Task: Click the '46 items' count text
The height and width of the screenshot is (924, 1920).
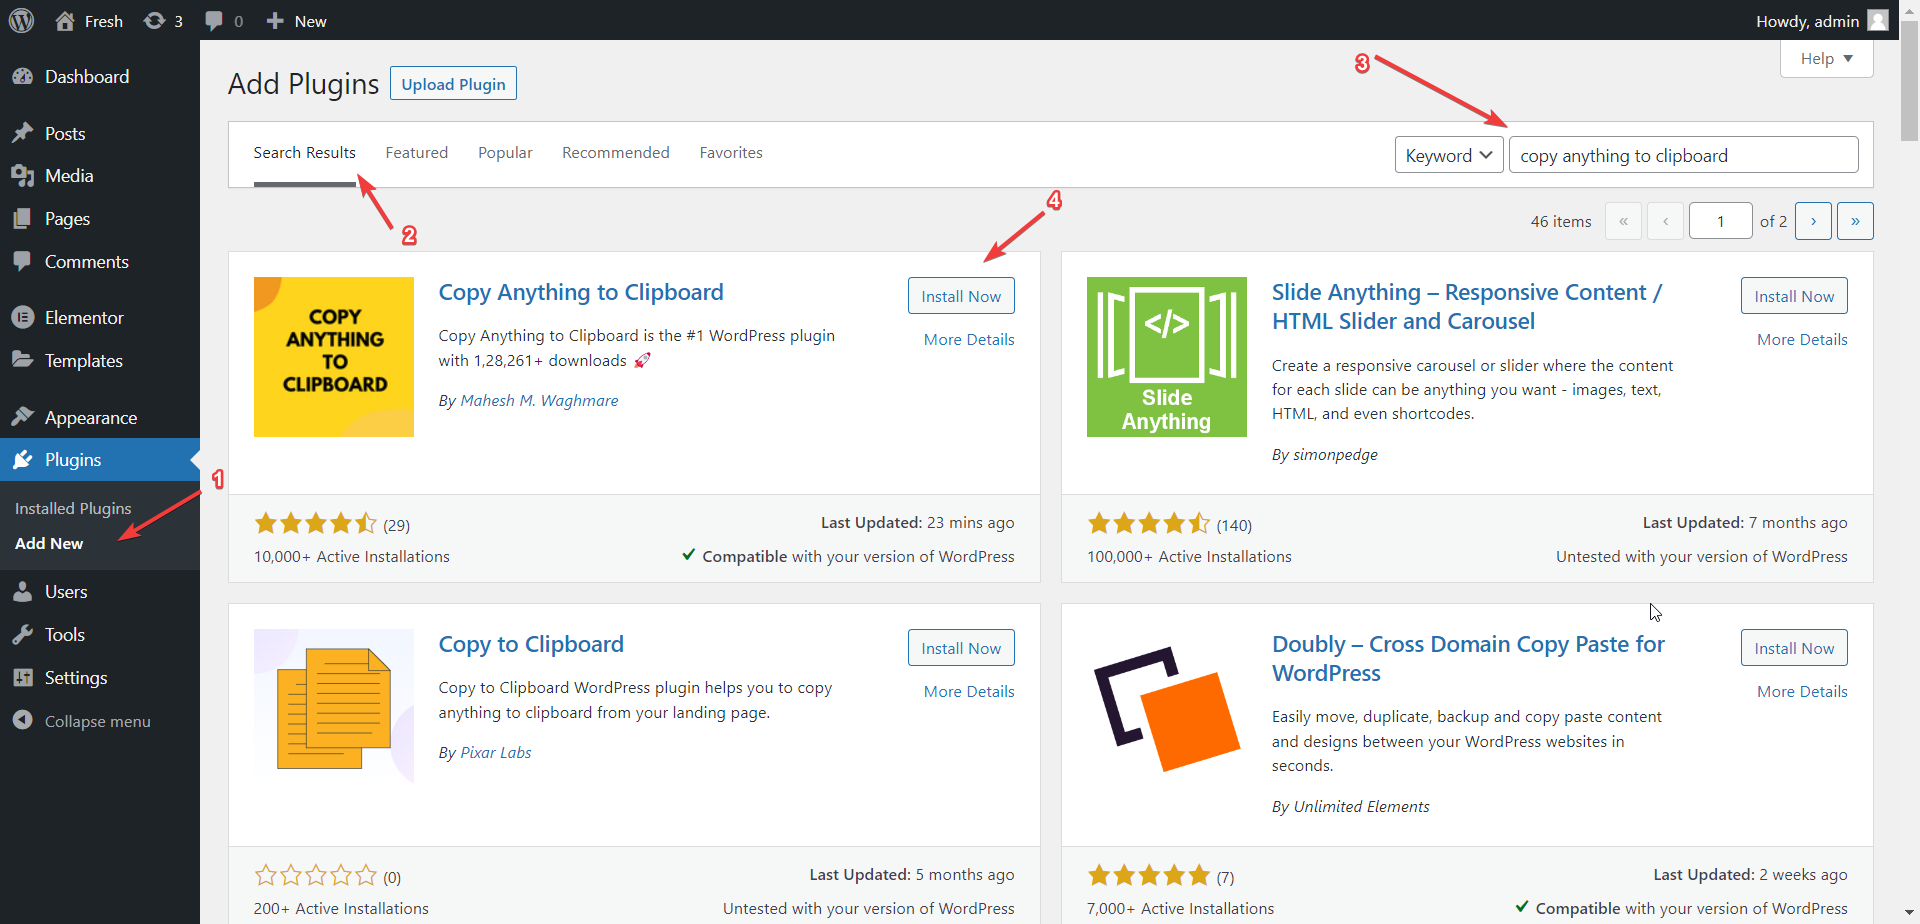Action: (x=1561, y=222)
